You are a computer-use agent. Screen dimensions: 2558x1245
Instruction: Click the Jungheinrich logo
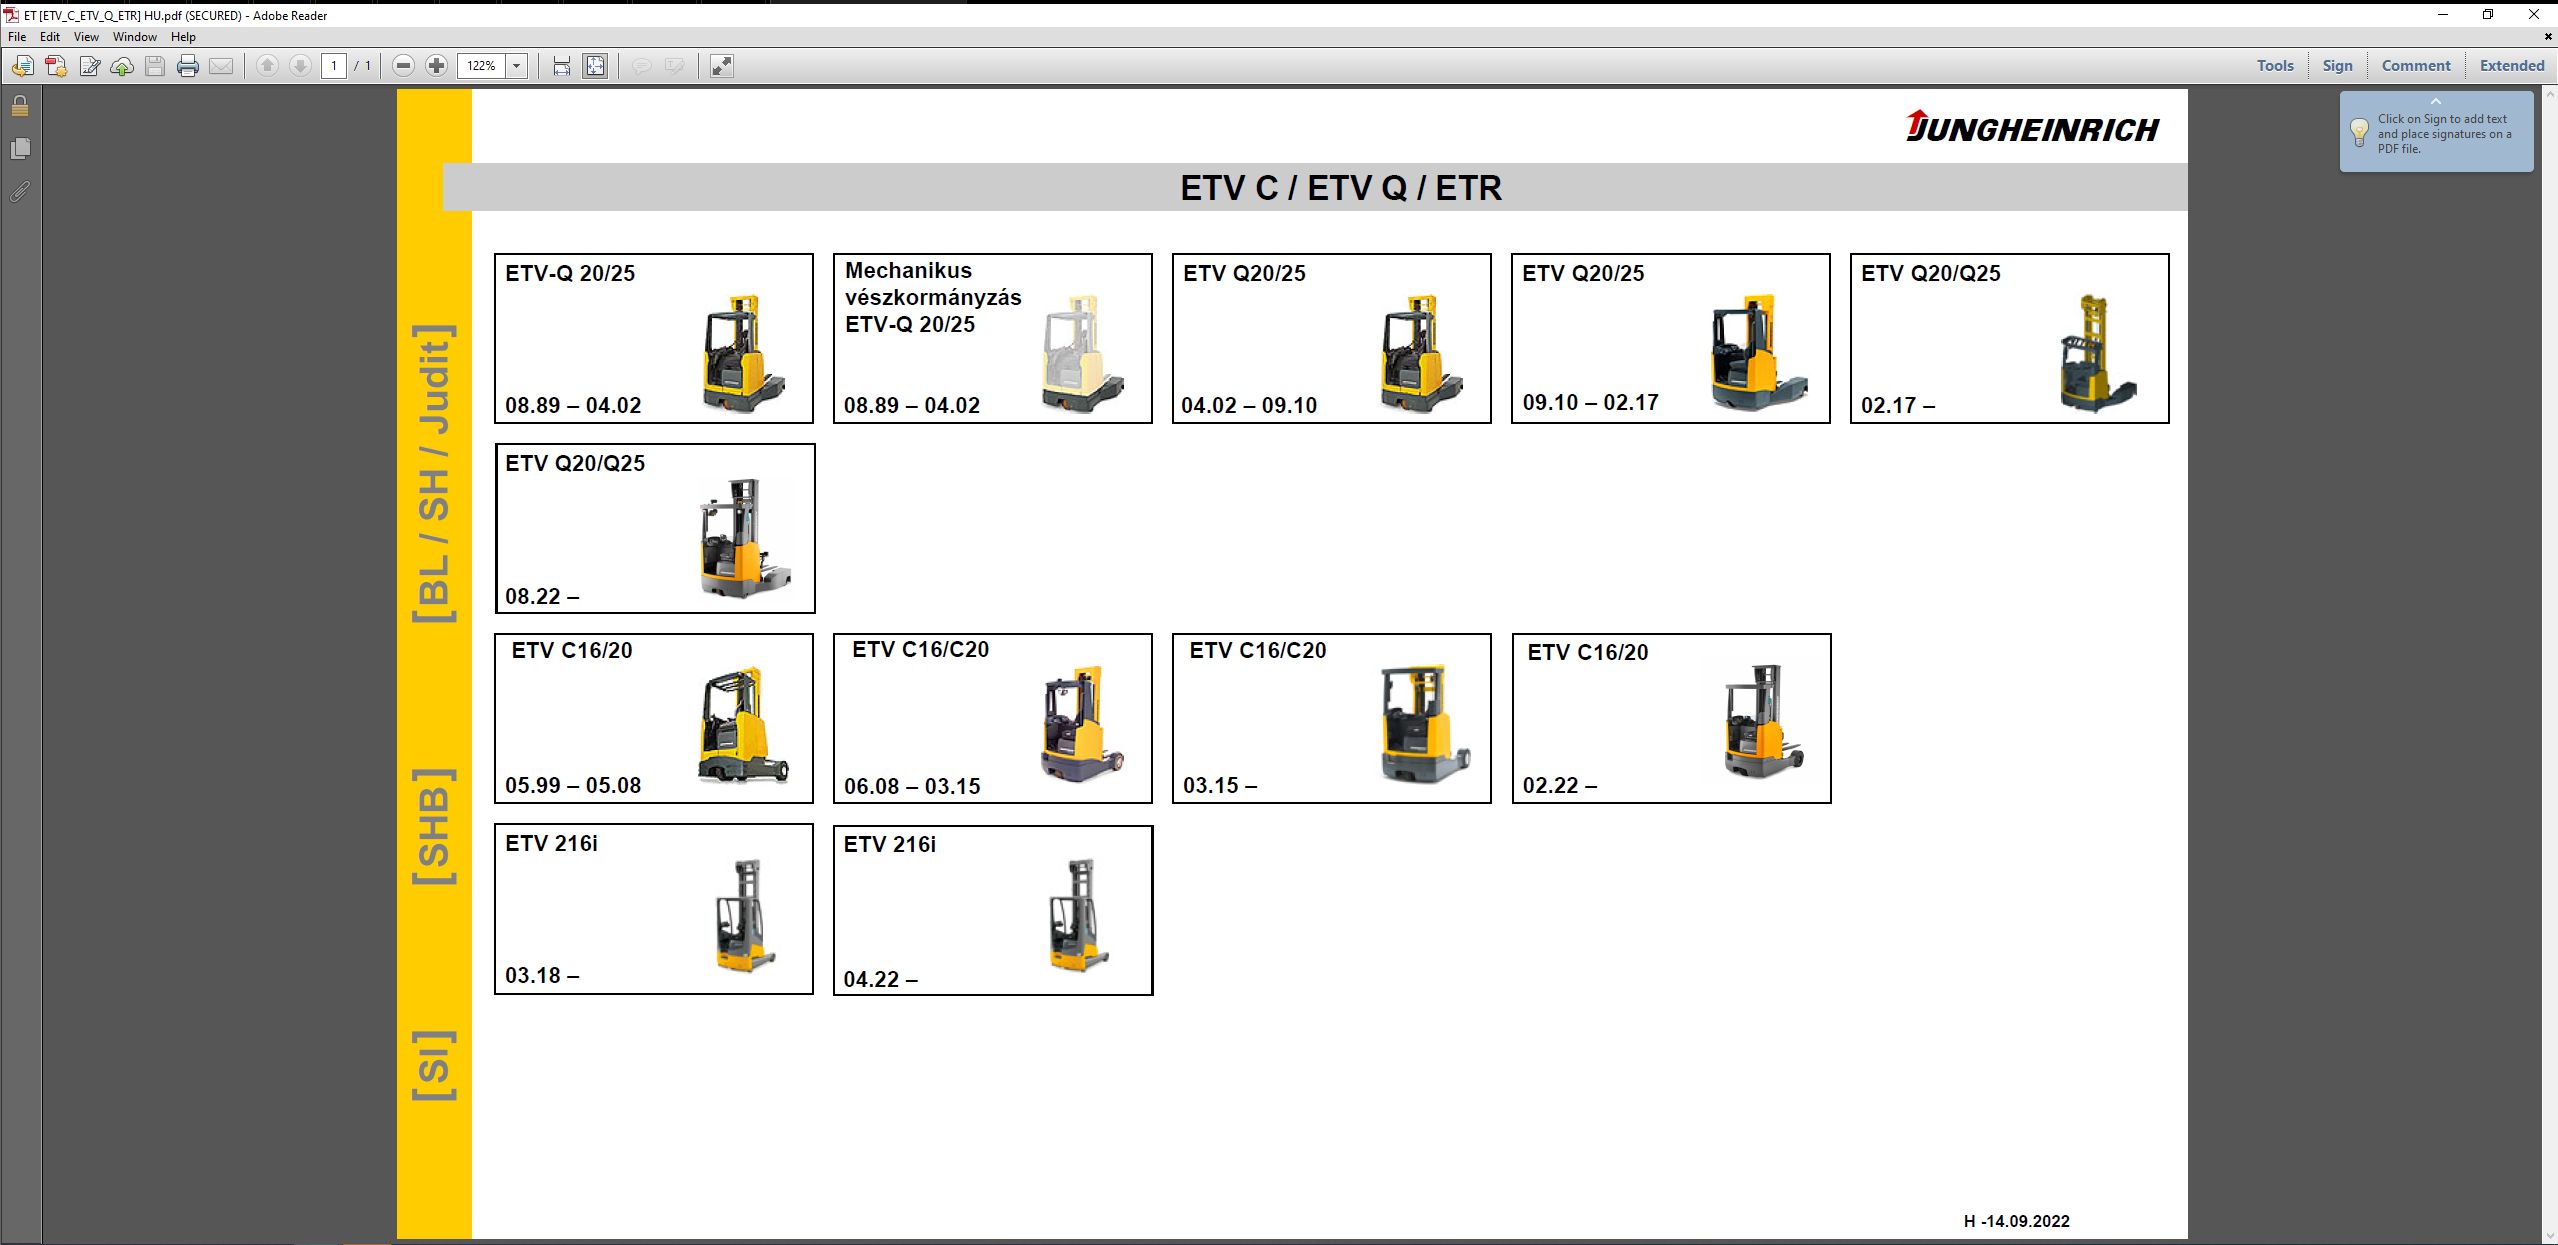2032,127
